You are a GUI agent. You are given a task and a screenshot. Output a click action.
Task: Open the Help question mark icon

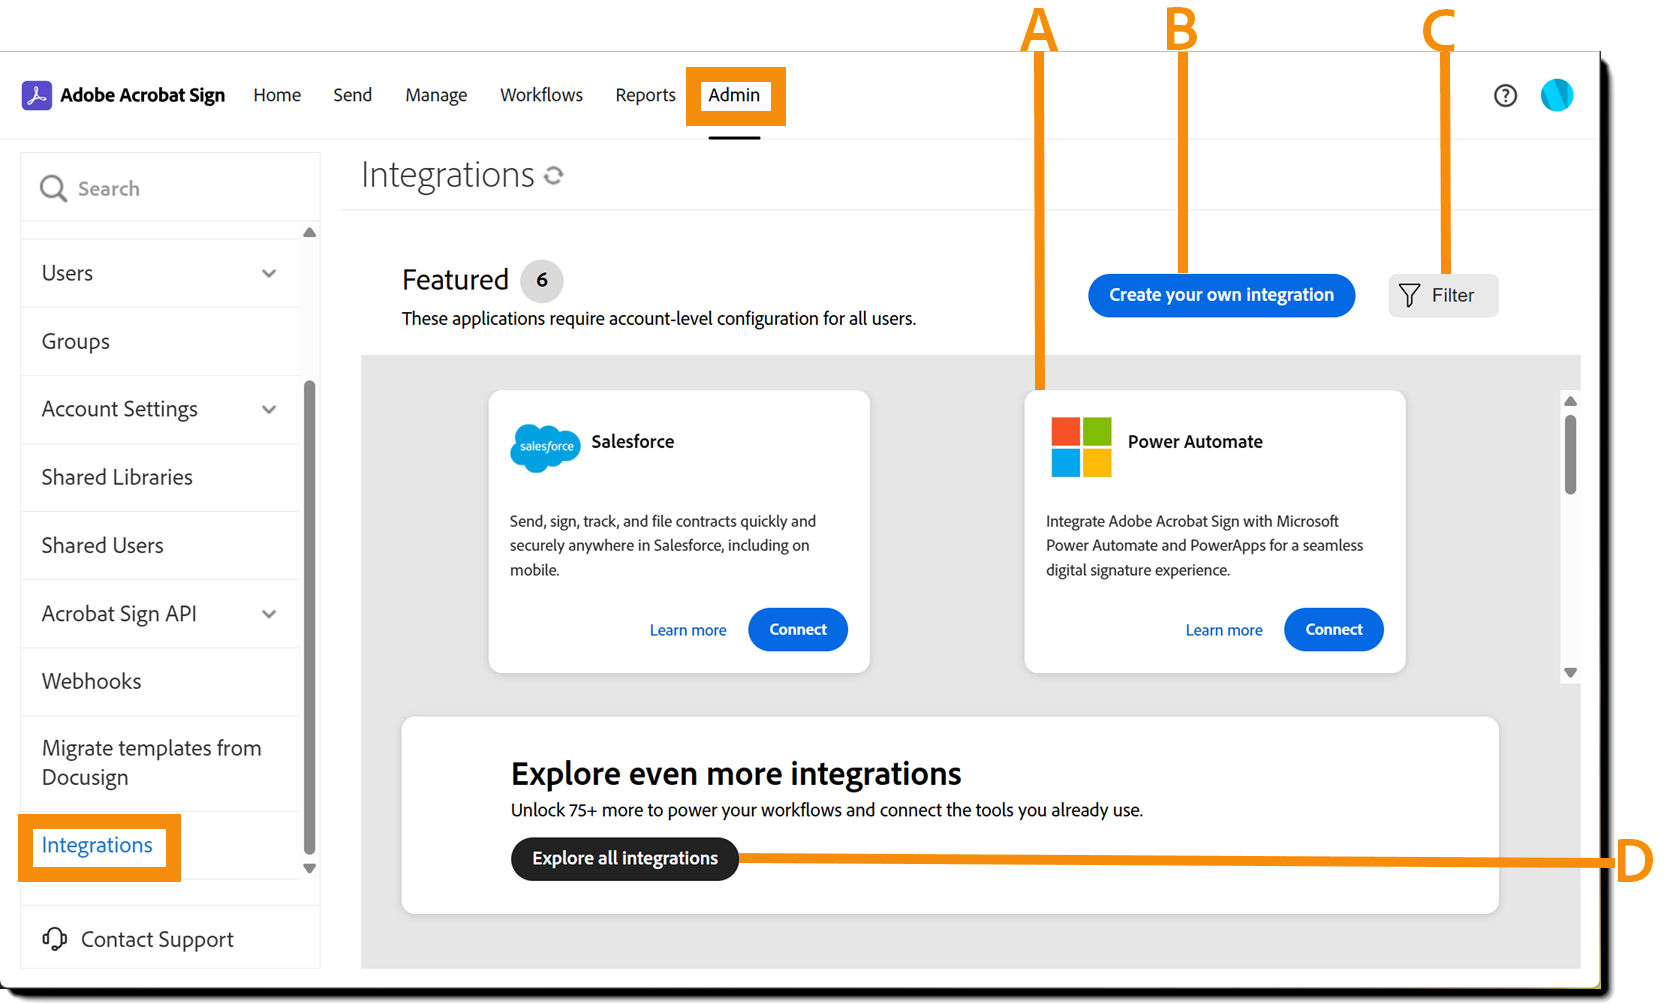[1505, 95]
